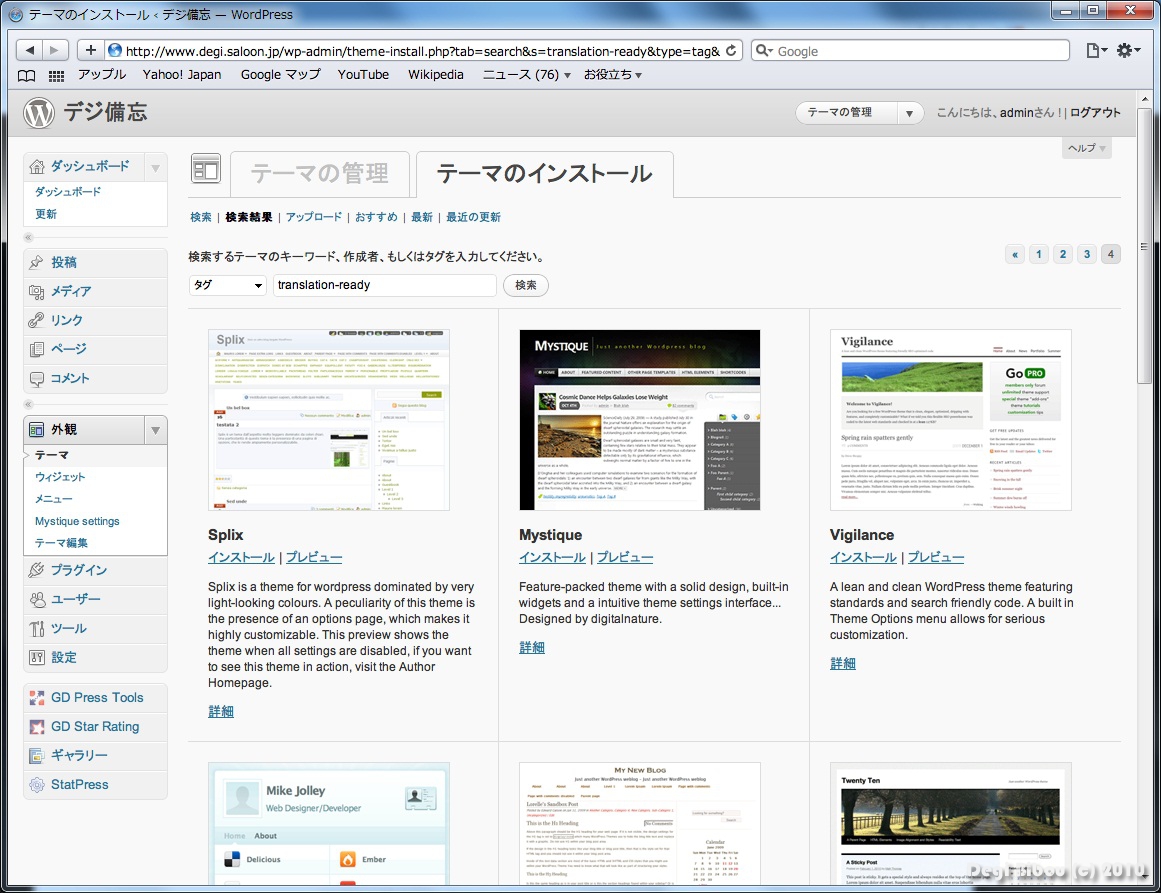Collapse the 外観 menu arrow

tap(155, 430)
